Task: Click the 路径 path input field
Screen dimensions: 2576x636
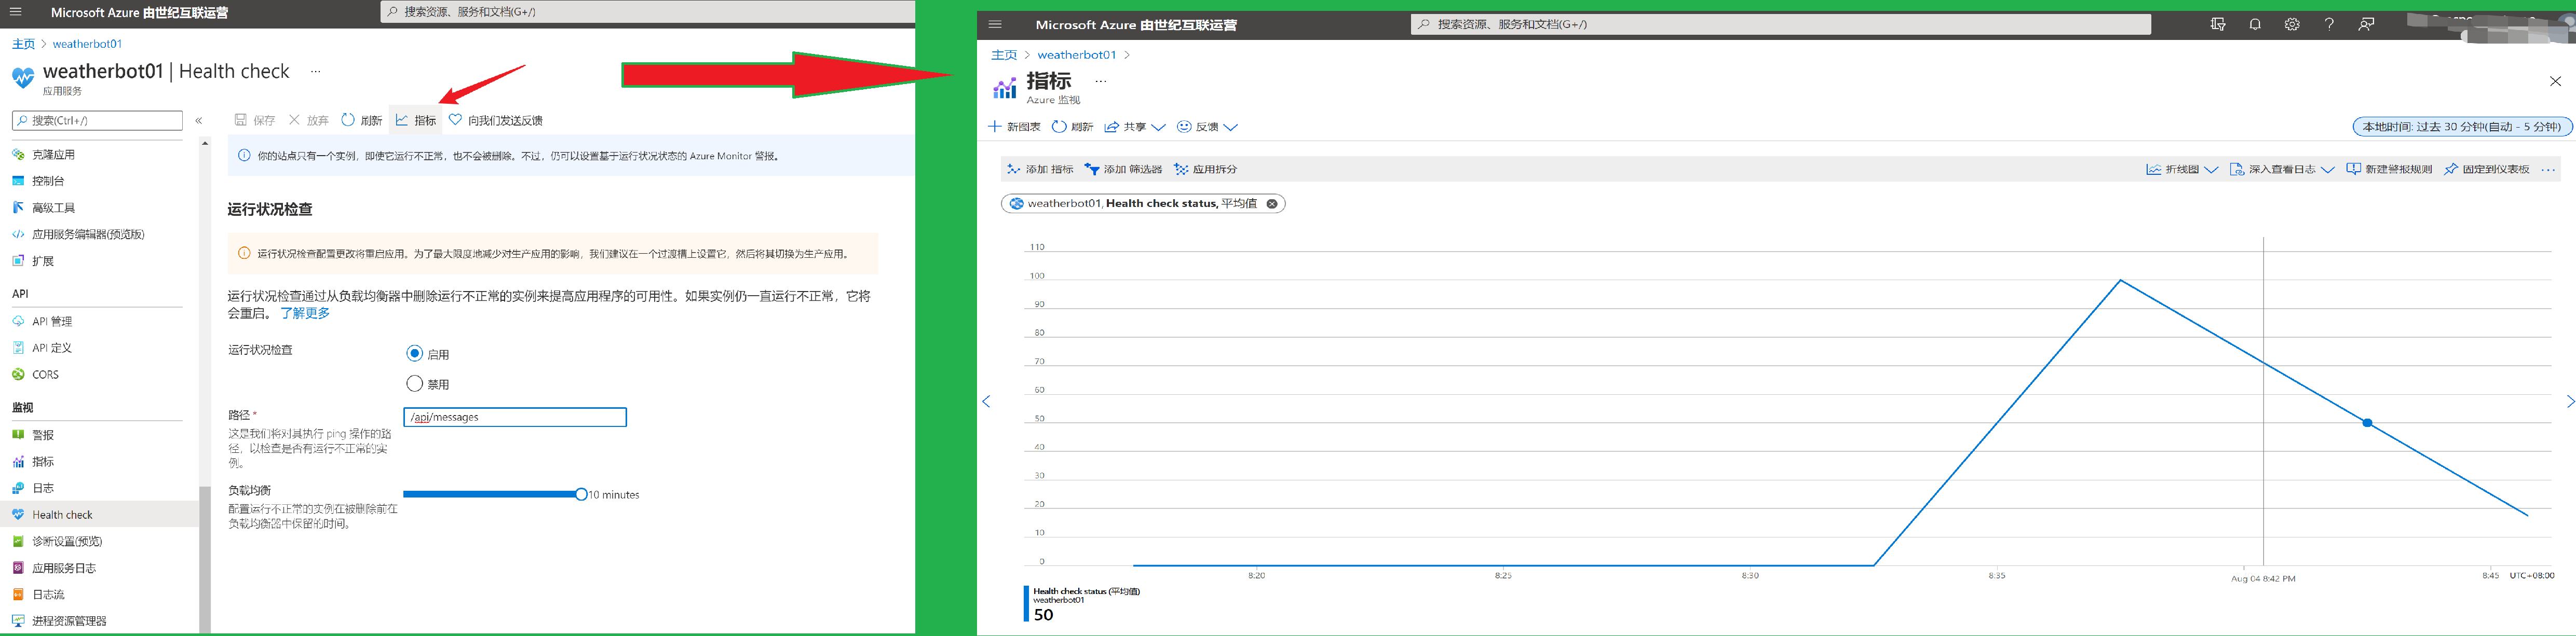Action: (x=515, y=417)
